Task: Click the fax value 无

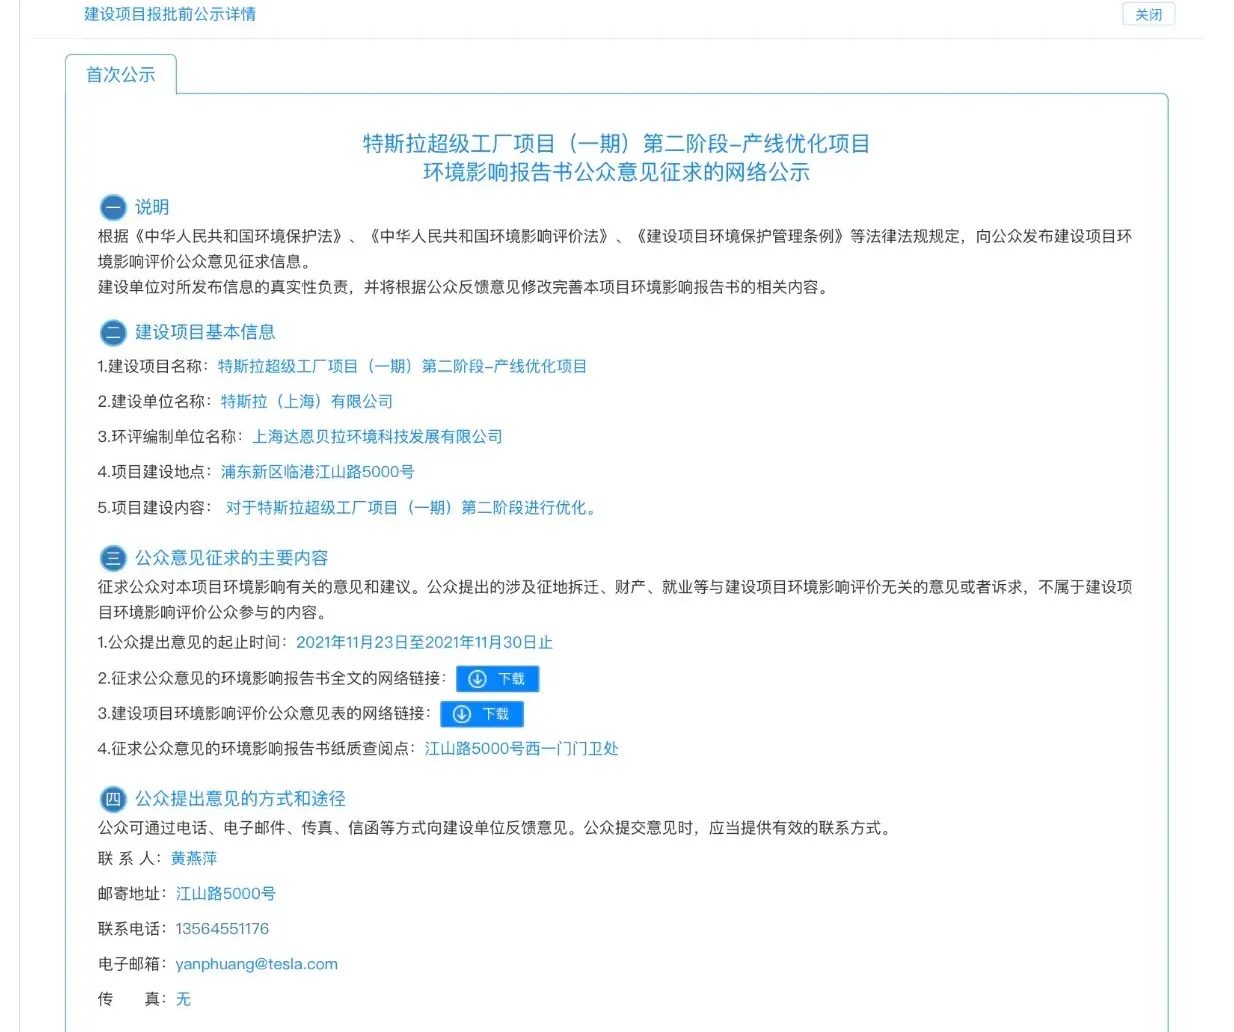Action: coord(183,999)
